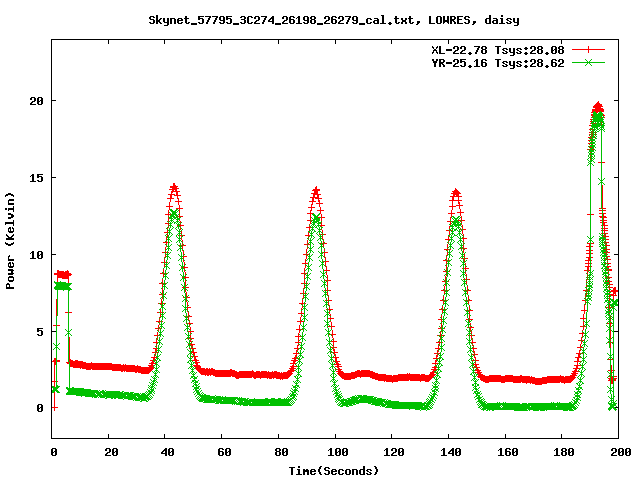Screen dimensions: 640x480
Task: Click the x-axis tick label 140
Action: click(x=451, y=452)
